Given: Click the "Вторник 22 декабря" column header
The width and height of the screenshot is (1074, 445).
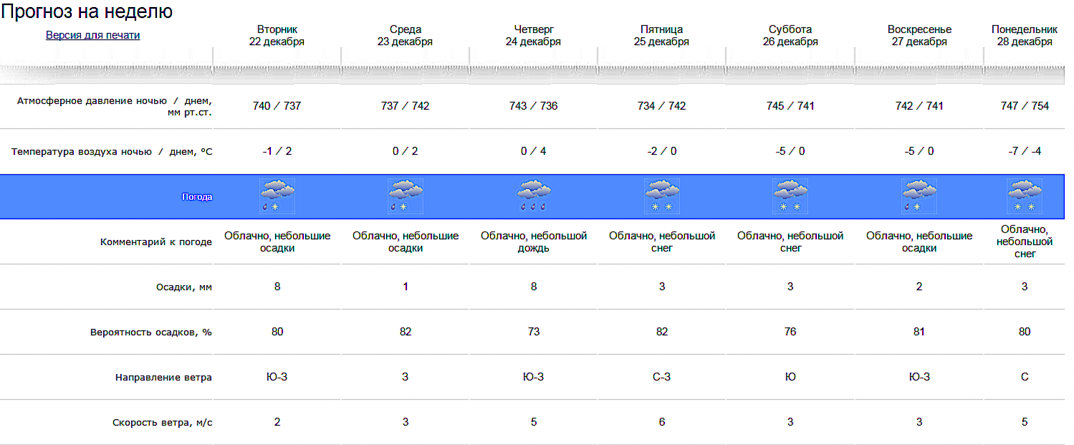Looking at the screenshot, I should pos(277,36).
